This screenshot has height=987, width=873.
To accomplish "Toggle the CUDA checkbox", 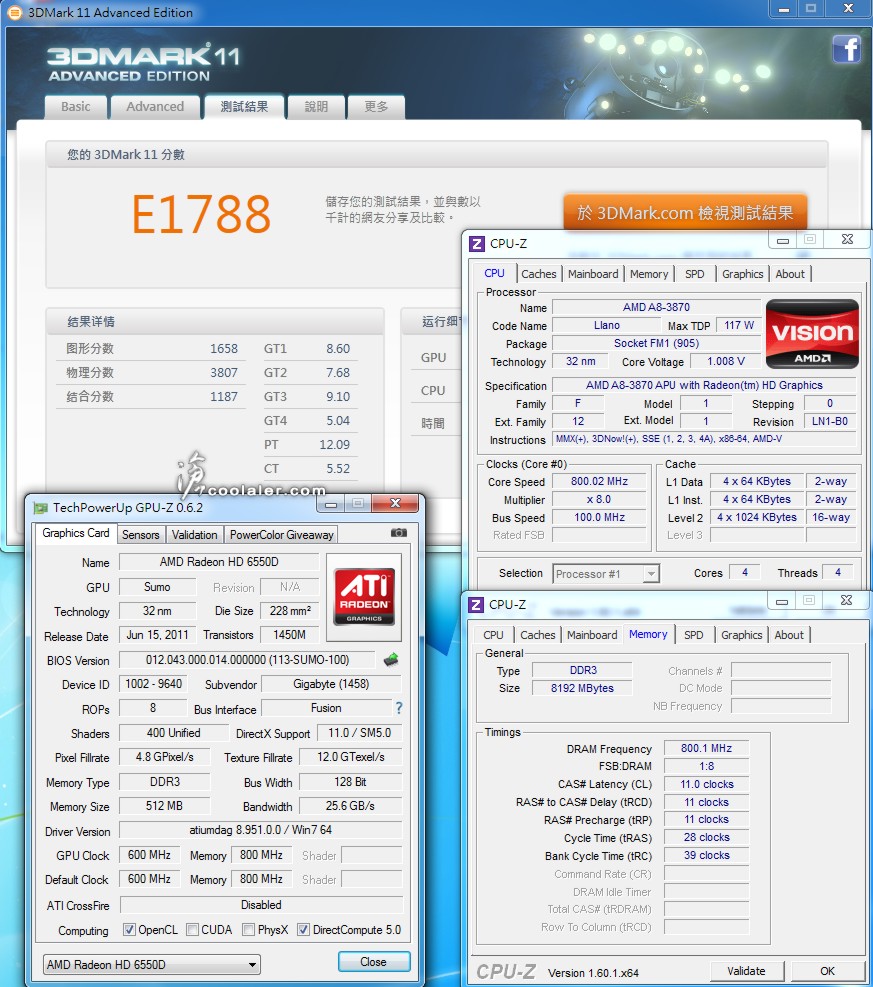I will [x=193, y=930].
